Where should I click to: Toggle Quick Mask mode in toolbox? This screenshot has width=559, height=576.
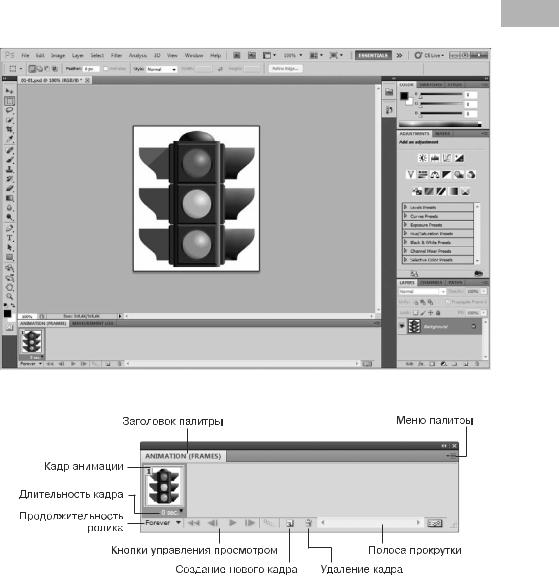[x=9, y=327]
